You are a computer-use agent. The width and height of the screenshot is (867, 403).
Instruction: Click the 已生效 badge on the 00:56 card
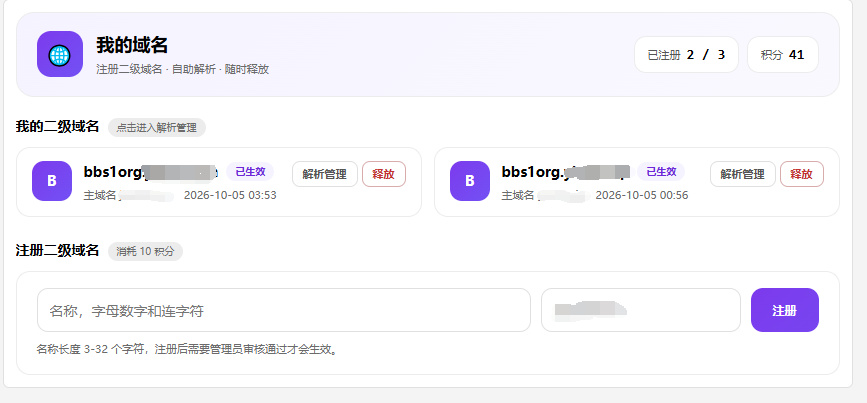click(661, 171)
